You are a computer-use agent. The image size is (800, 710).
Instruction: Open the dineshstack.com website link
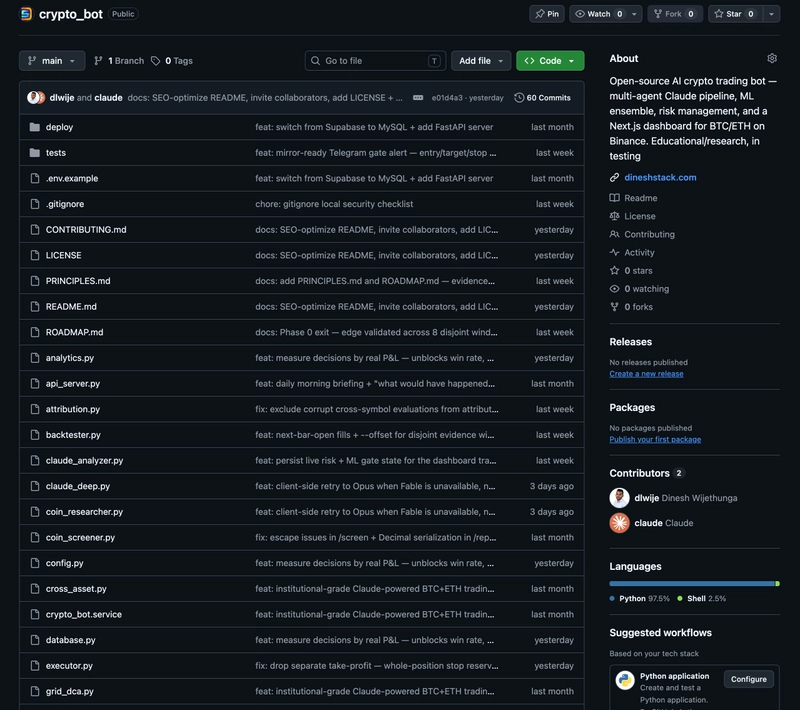pyautogui.click(x=660, y=178)
